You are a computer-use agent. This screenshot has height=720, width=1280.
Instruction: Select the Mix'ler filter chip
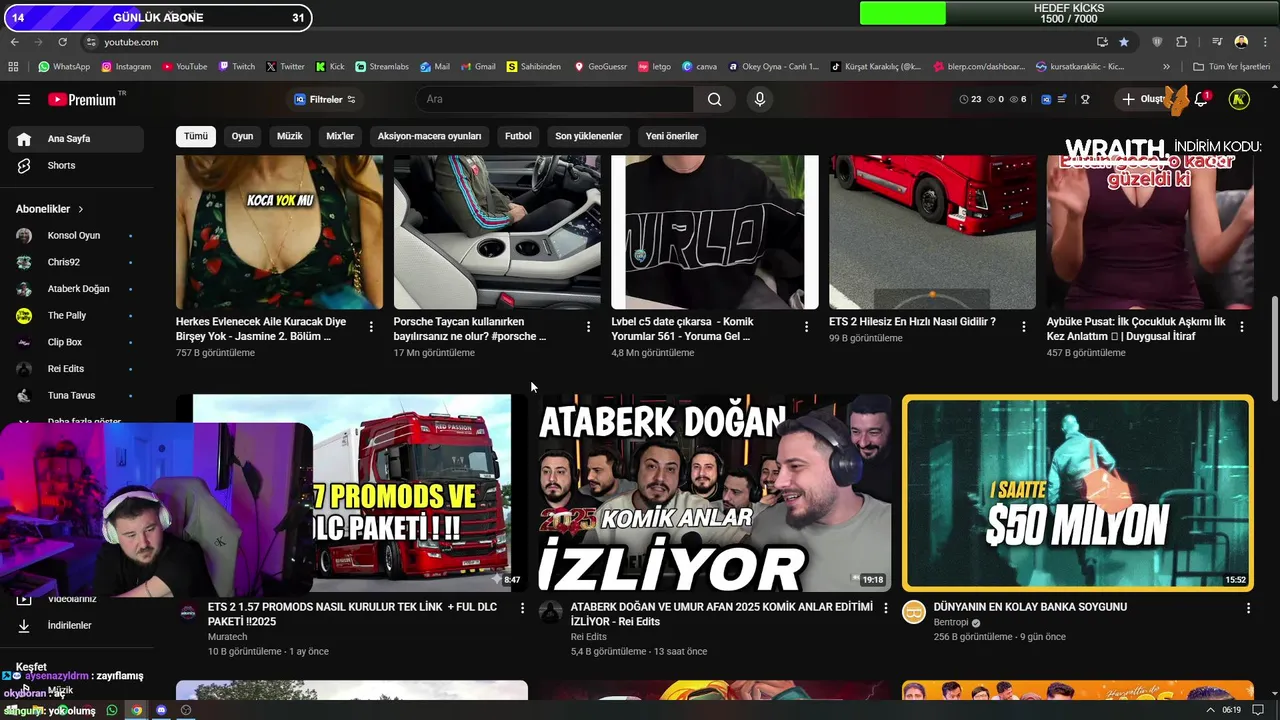click(x=340, y=136)
